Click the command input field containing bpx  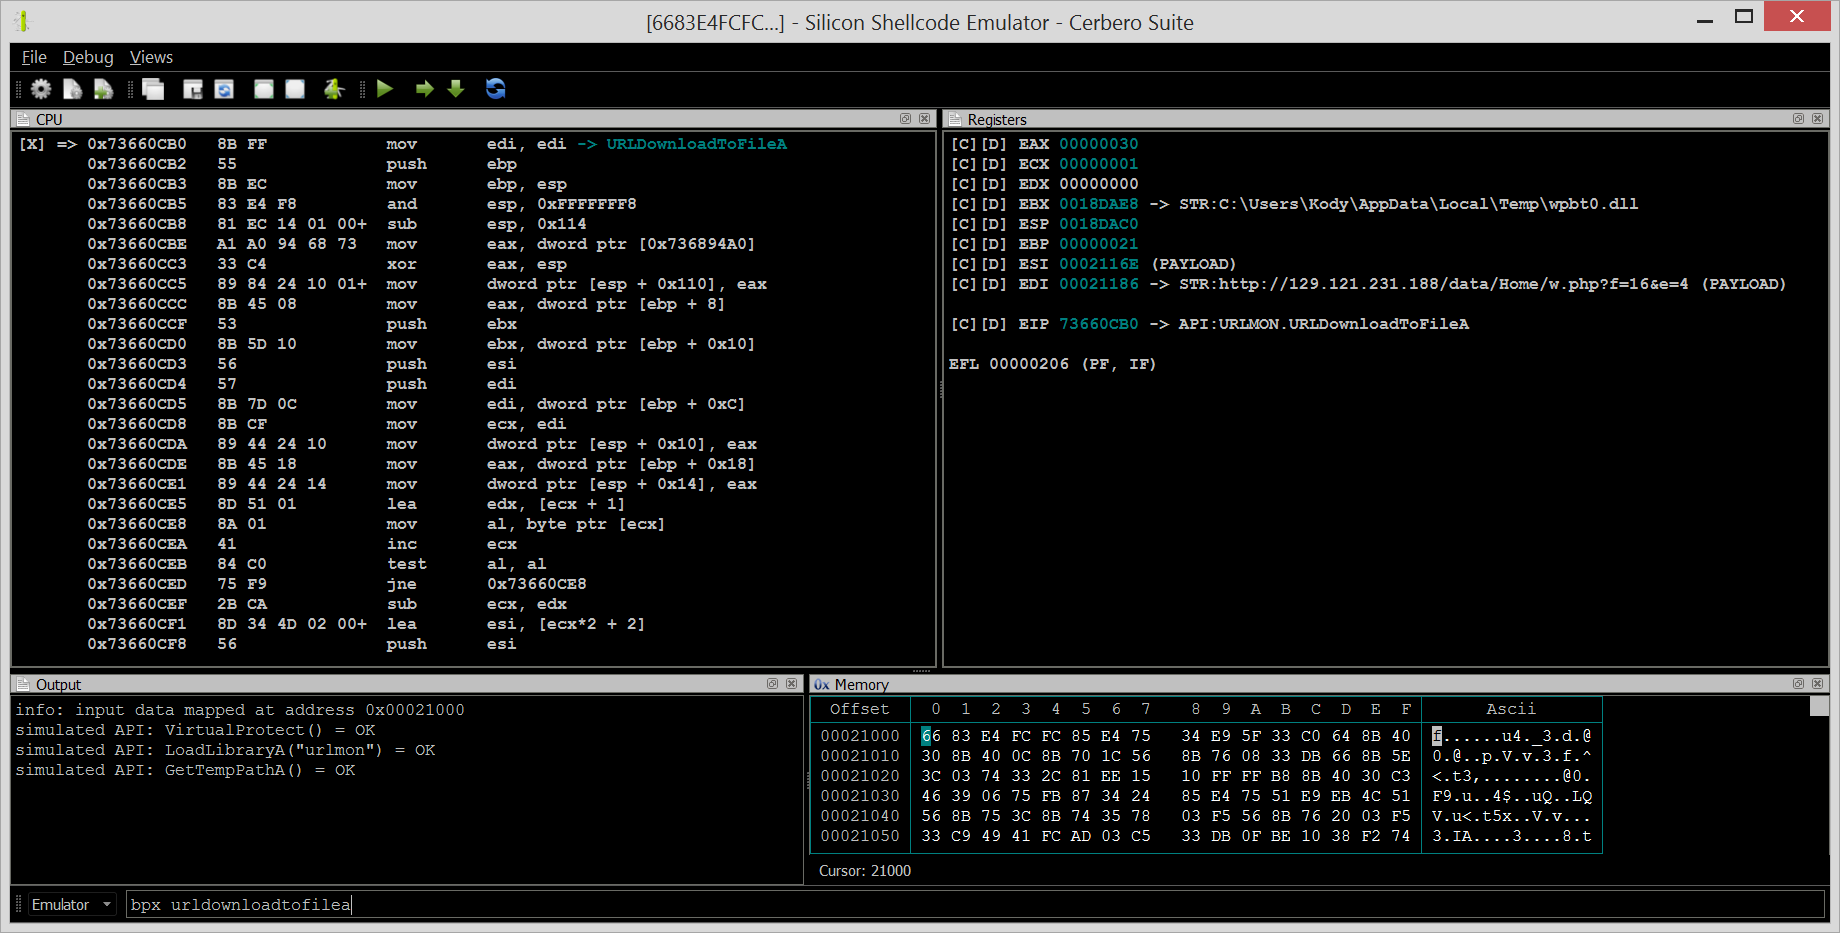pos(975,905)
